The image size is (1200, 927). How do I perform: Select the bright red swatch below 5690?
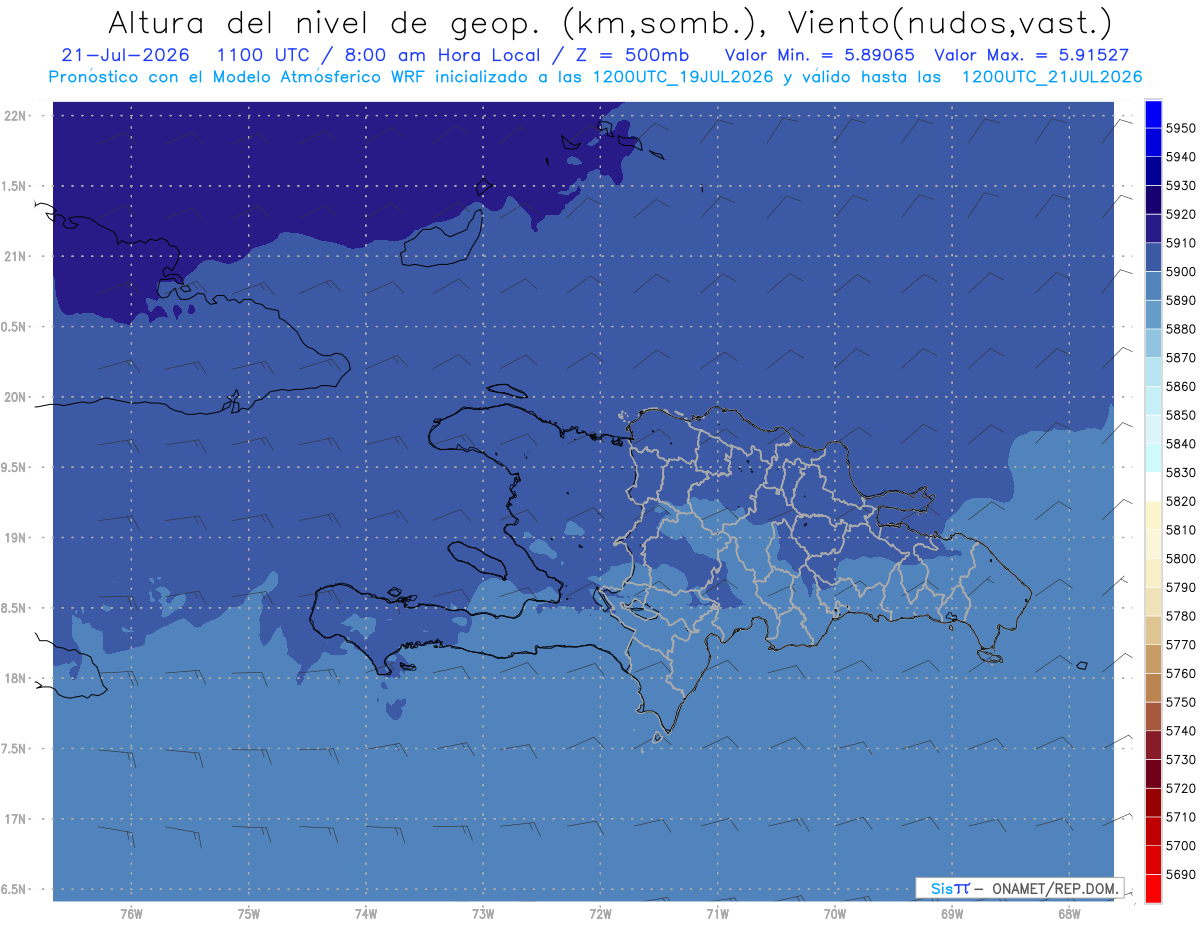(x=1152, y=889)
